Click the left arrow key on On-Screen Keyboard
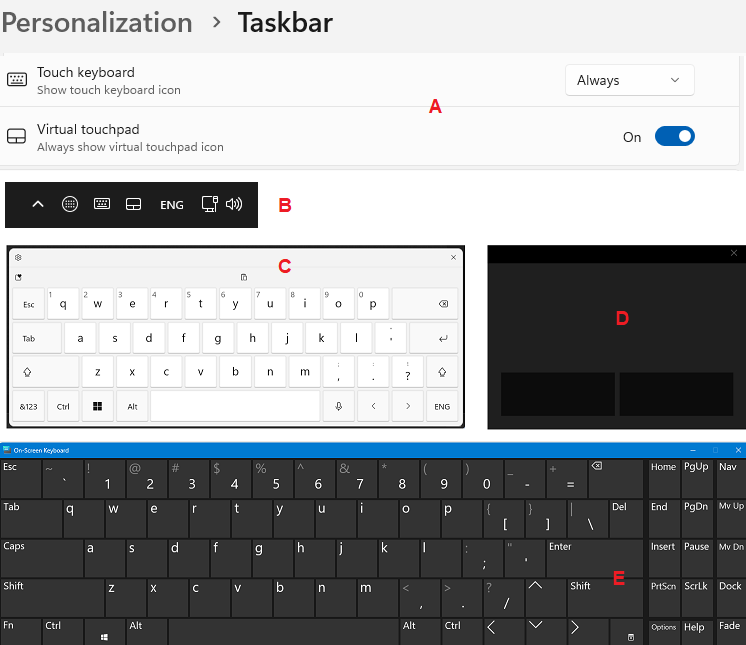746x645 pixels. [x=504, y=632]
